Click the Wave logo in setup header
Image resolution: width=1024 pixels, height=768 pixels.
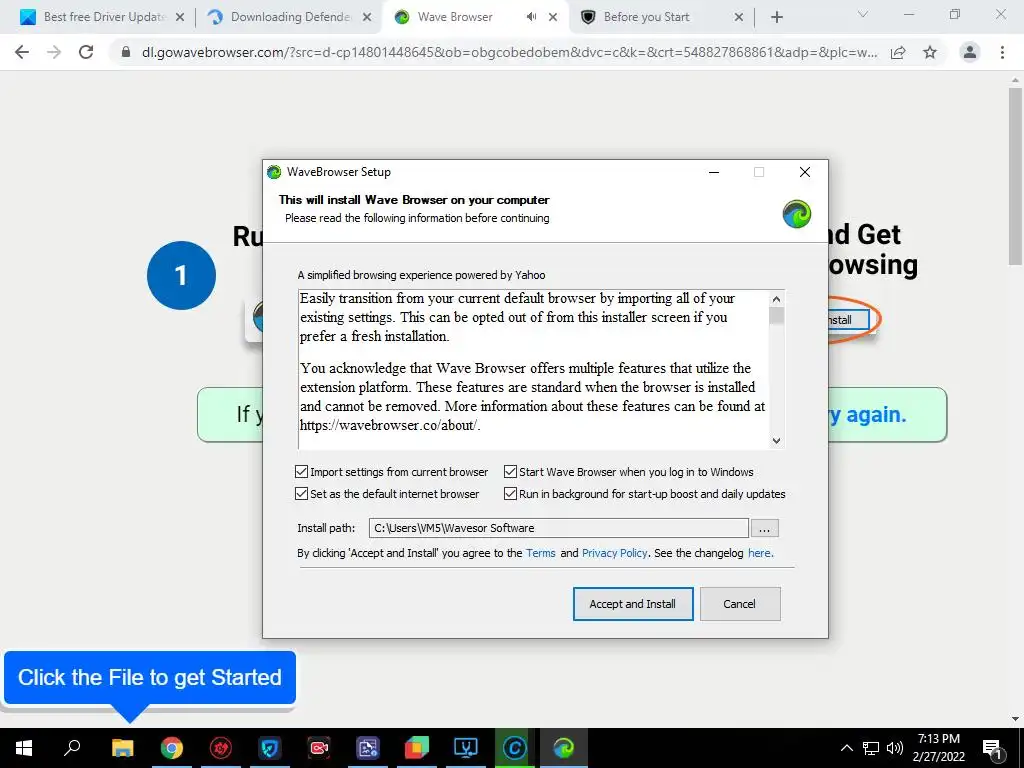click(797, 214)
